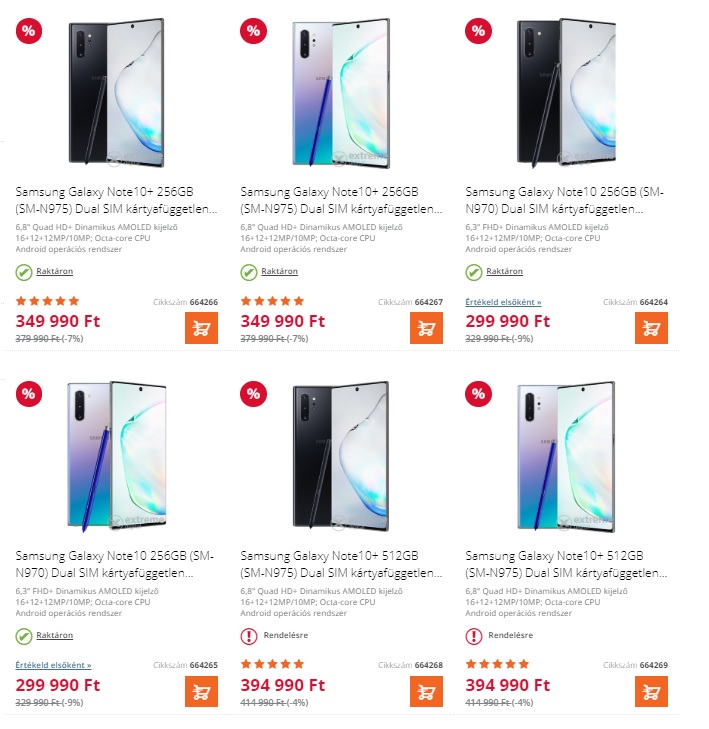Screen dimensions: 709x729
Task: Click 'Értékeld elsőként' link for item 664264
Action: click(503, 301)
